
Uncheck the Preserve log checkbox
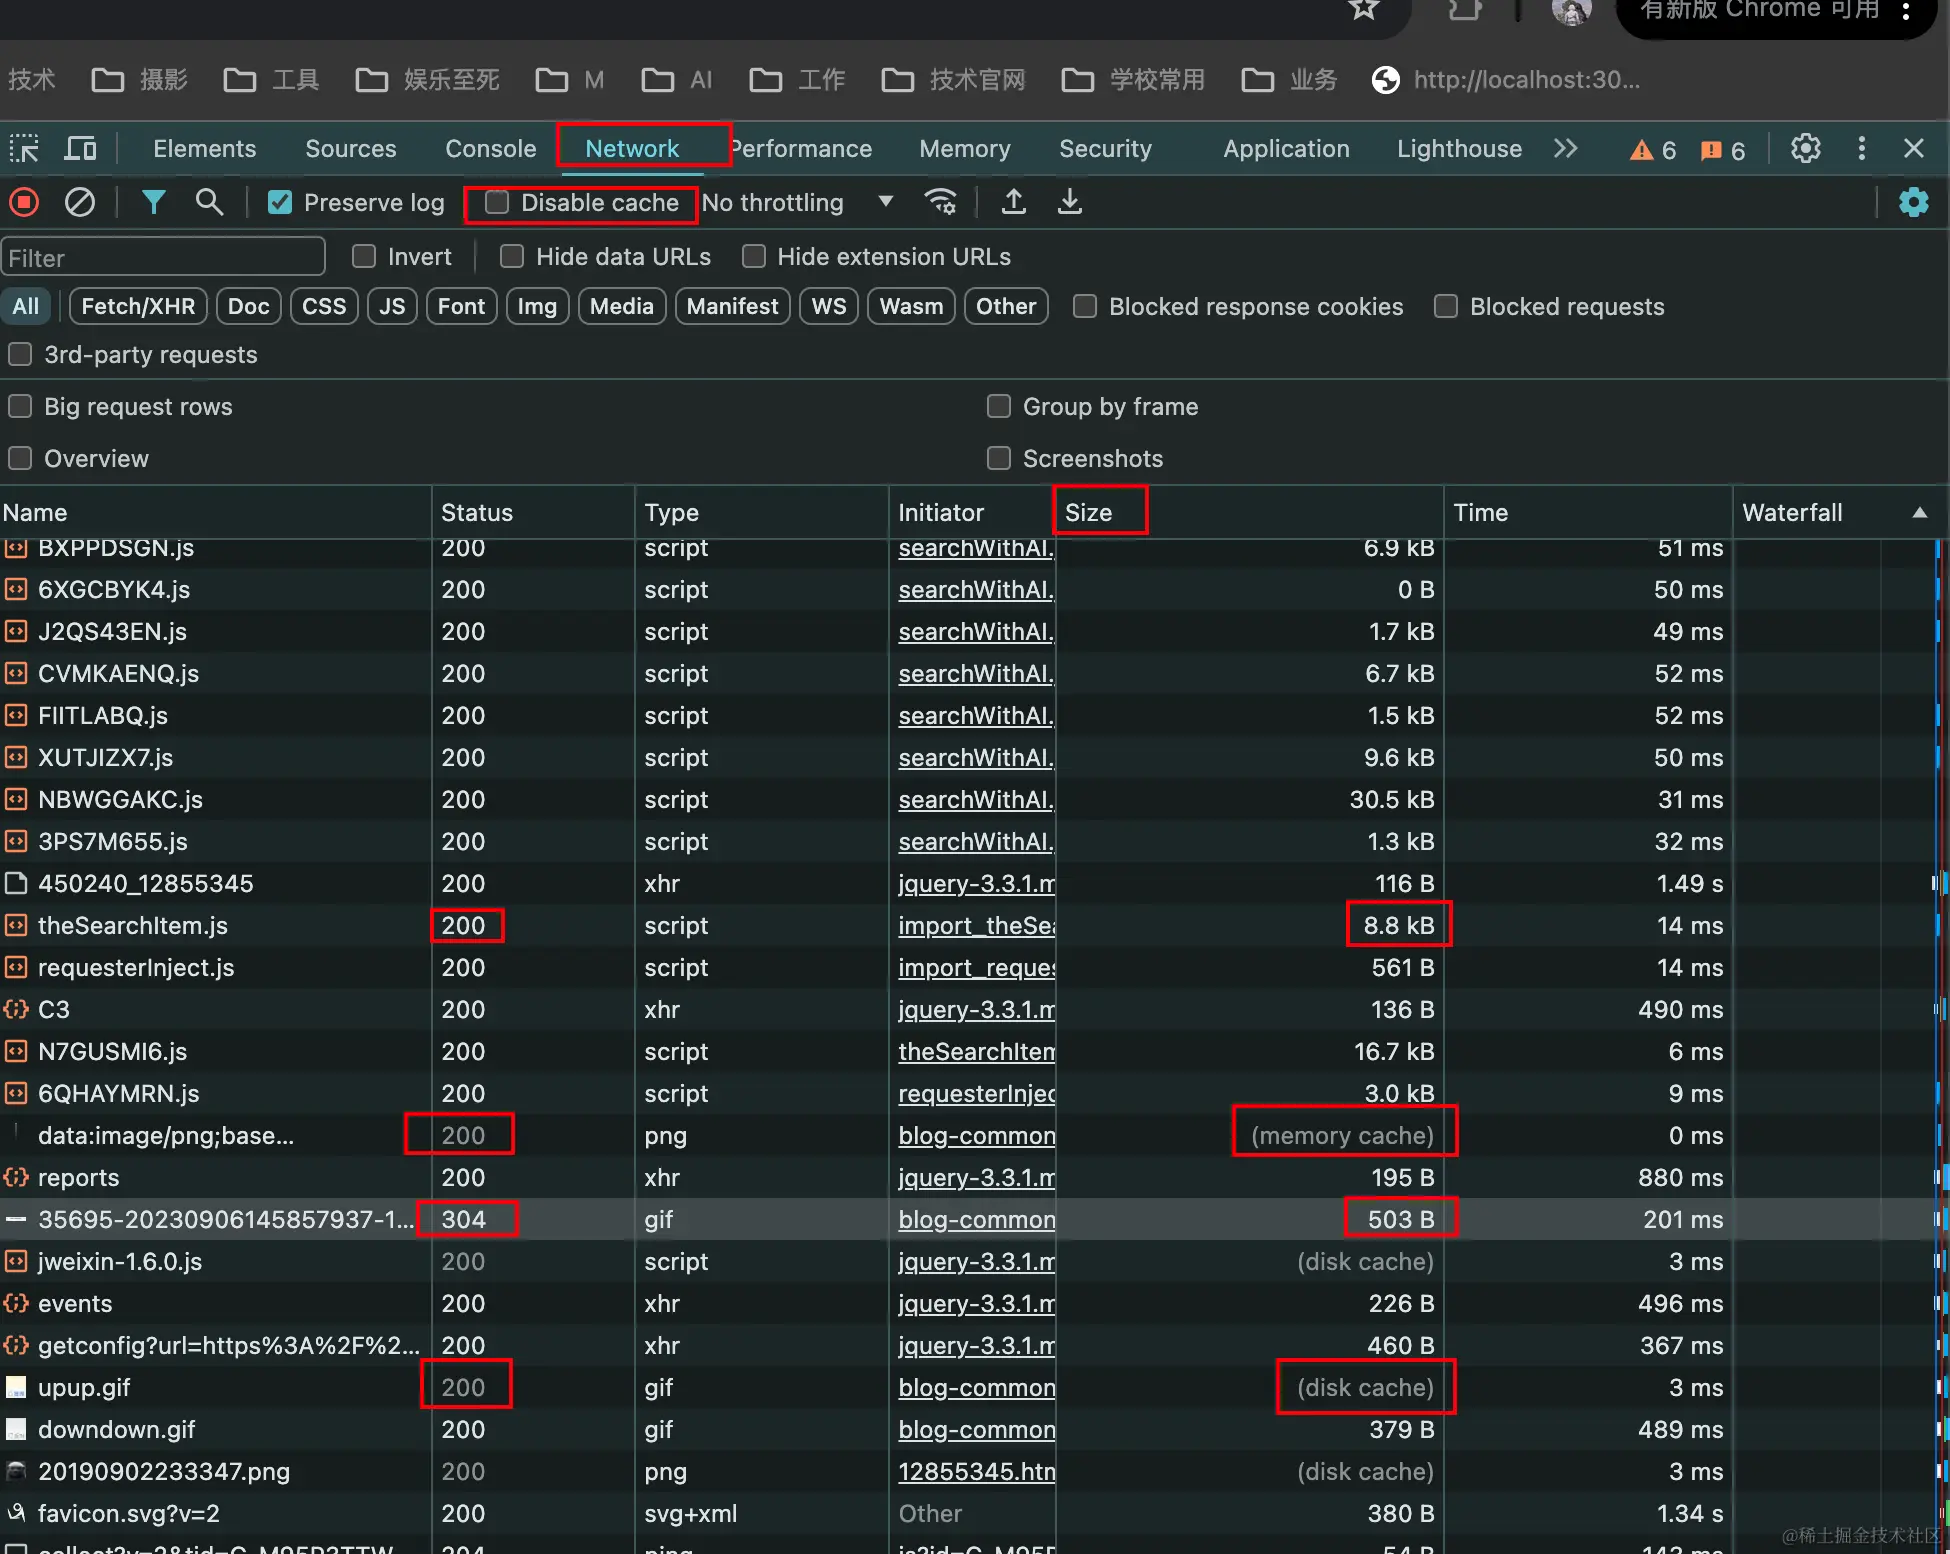[x=280, y=203]
